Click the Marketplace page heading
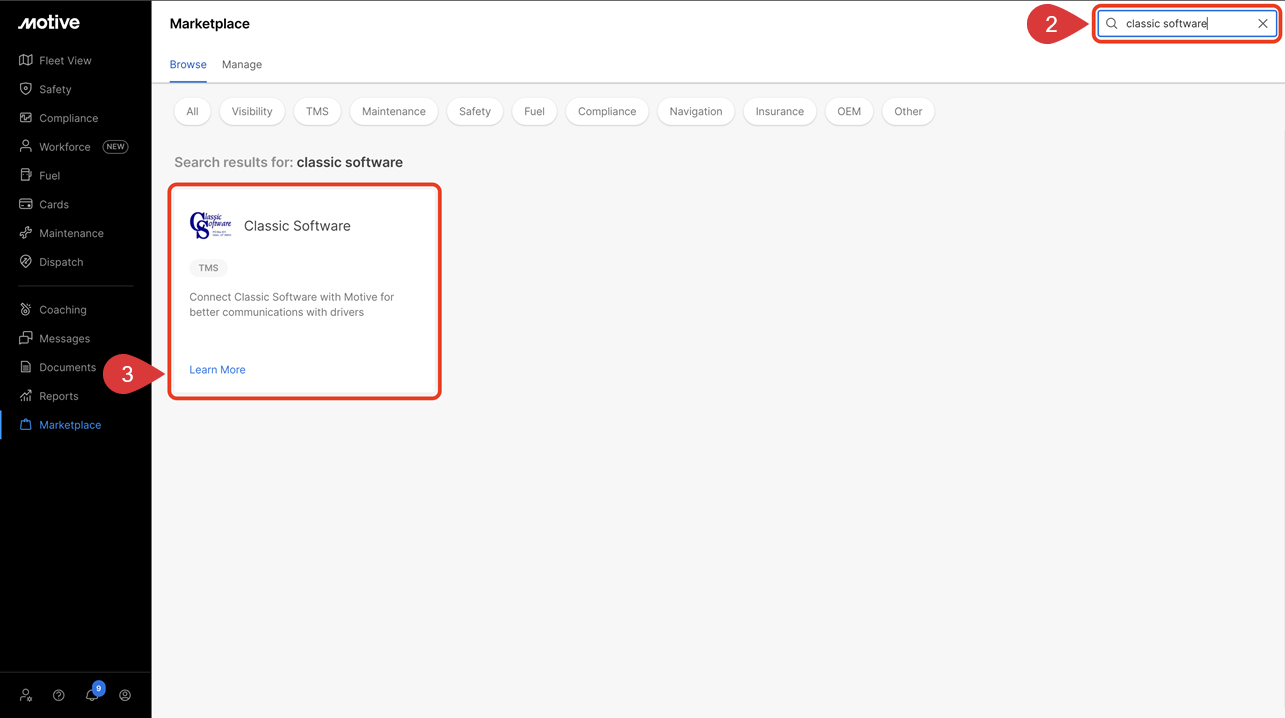This screenshot has height=718, width=1285. tap(210, 23)
